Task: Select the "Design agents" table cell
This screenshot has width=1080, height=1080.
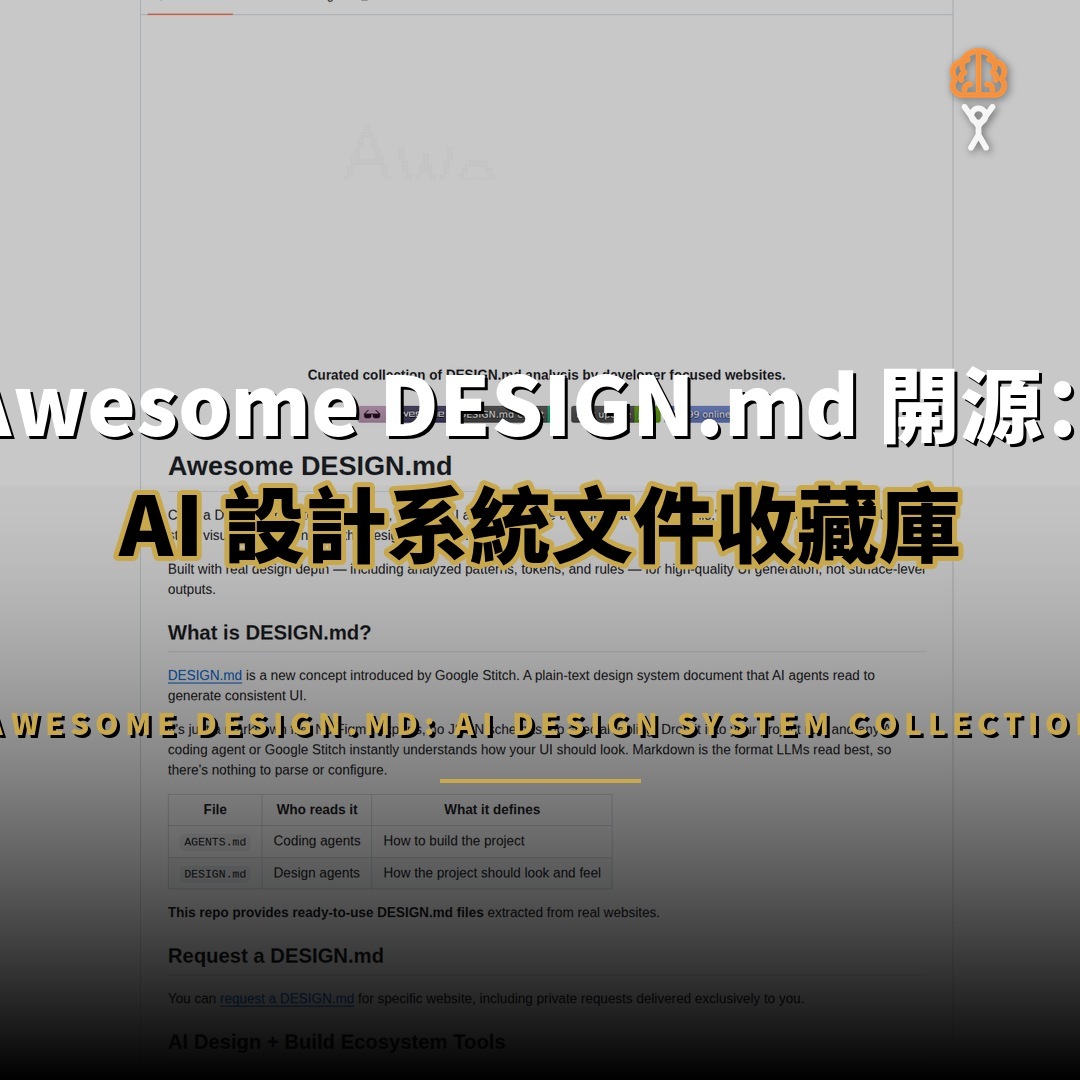Action: coord(317,873)
